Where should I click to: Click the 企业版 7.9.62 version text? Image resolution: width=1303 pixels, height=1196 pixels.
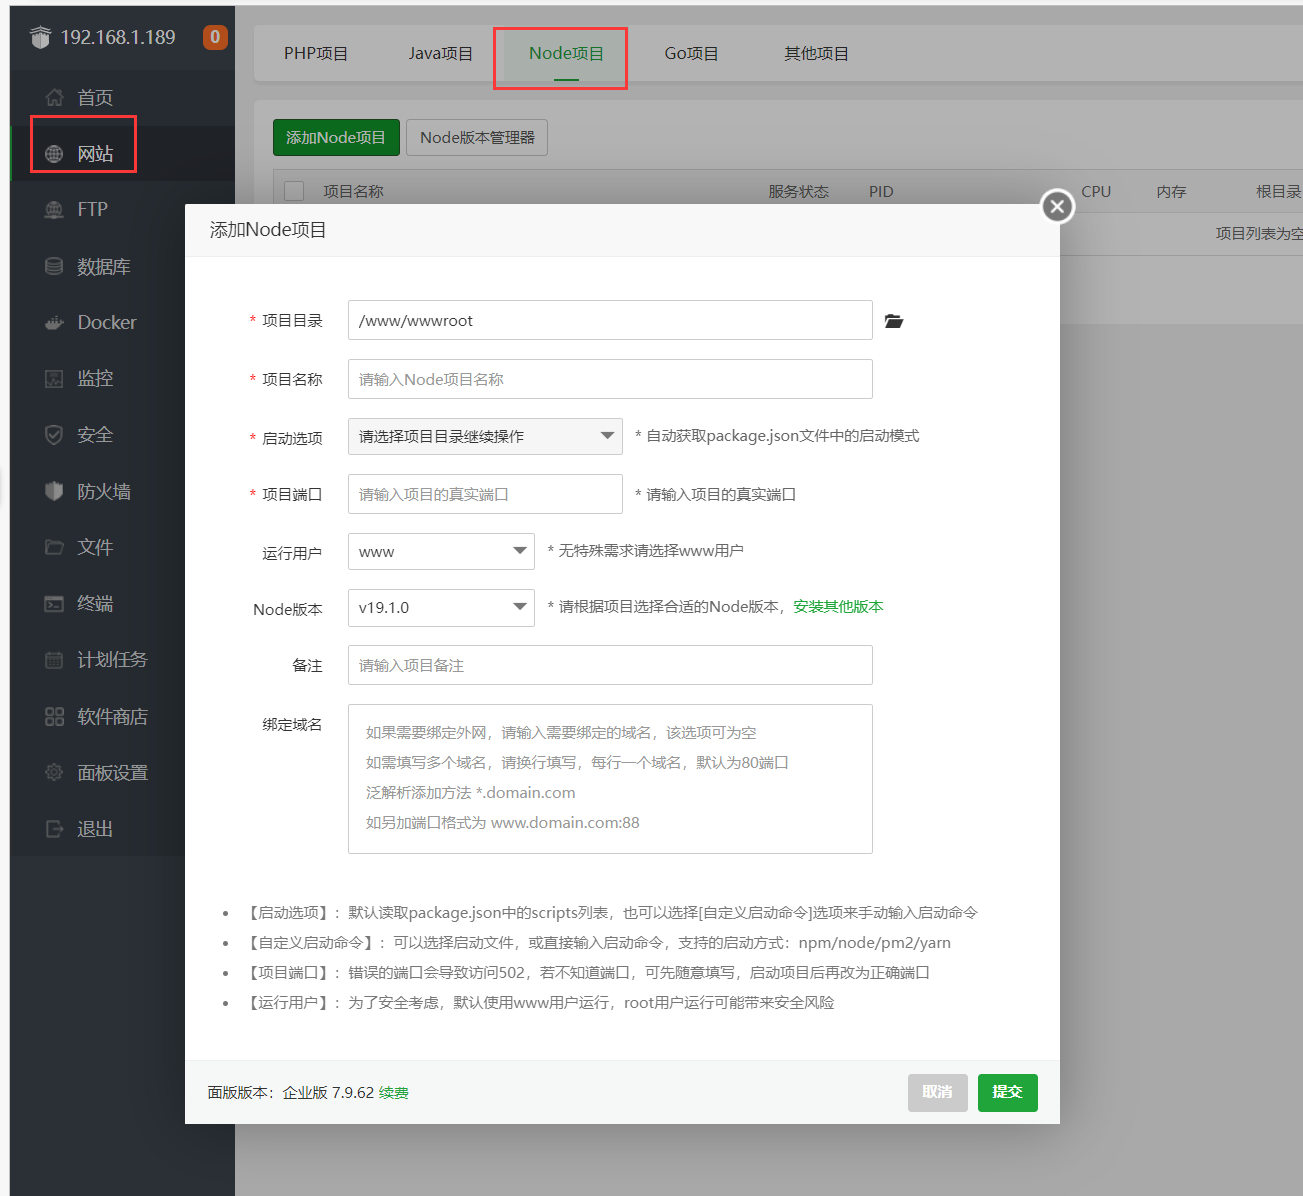tap(328, 1093)
